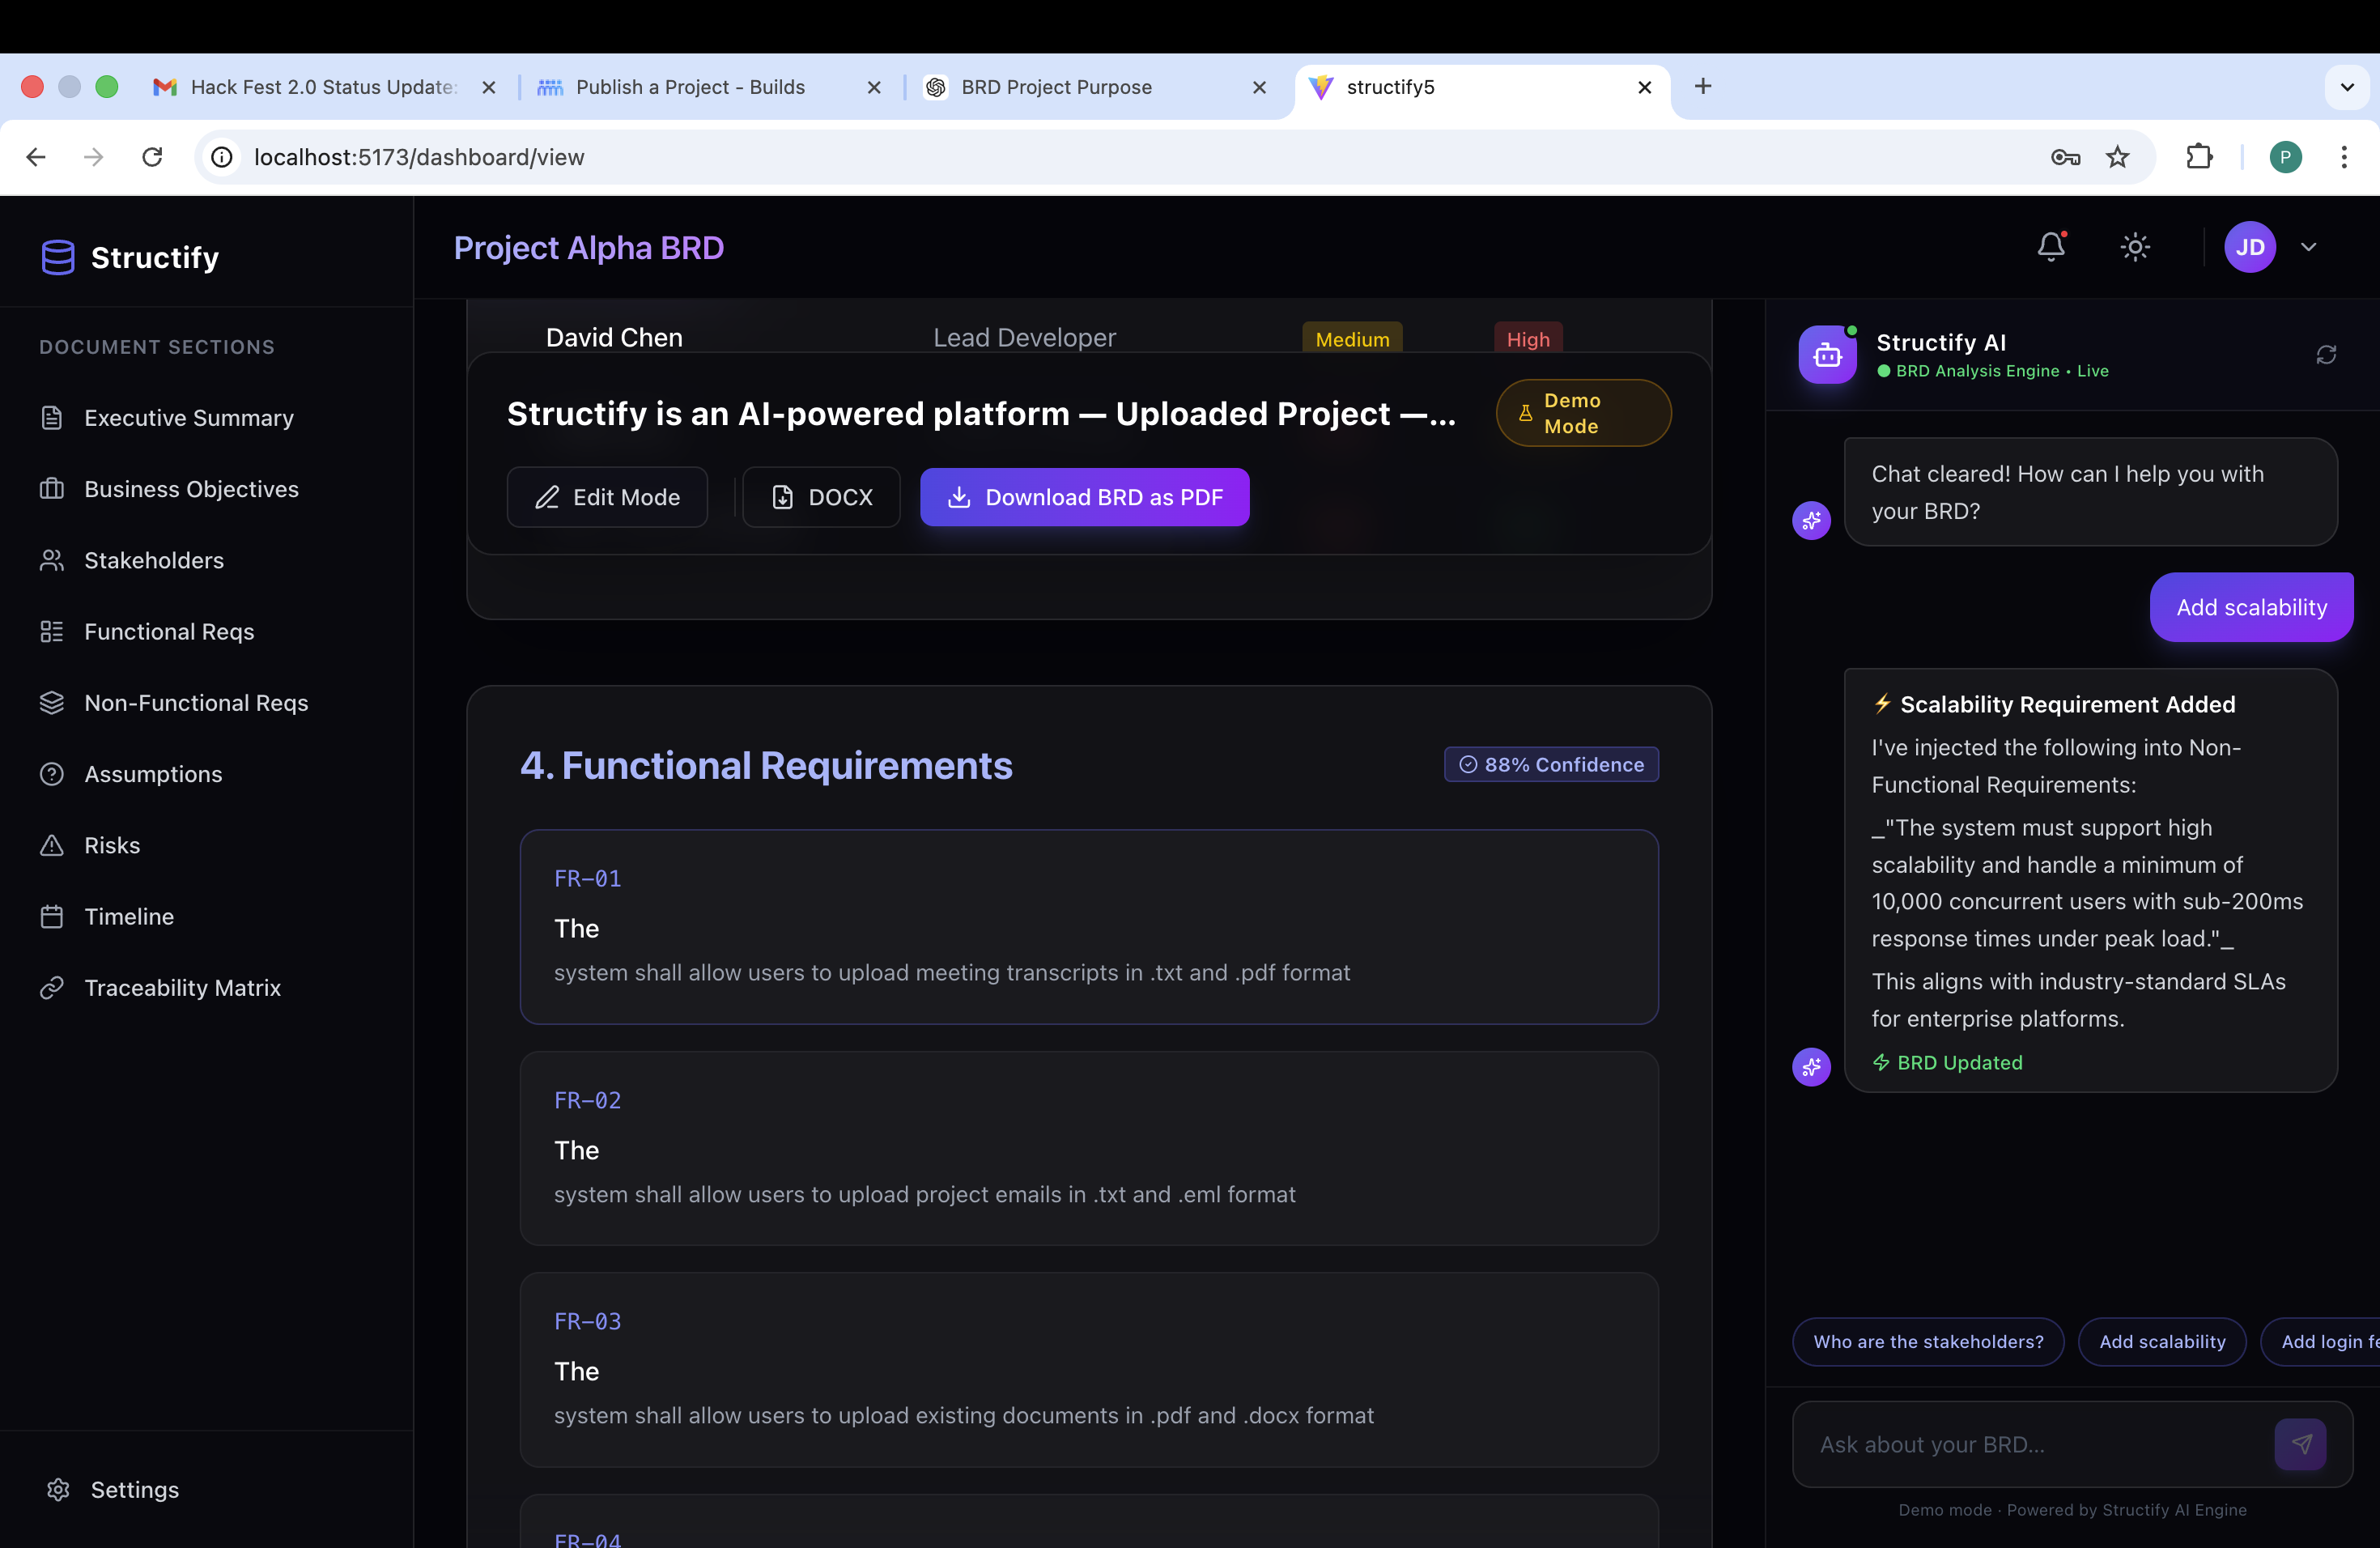Reload the page in browser
The width and height of the screenshot is (2380, 1548).
152,157
